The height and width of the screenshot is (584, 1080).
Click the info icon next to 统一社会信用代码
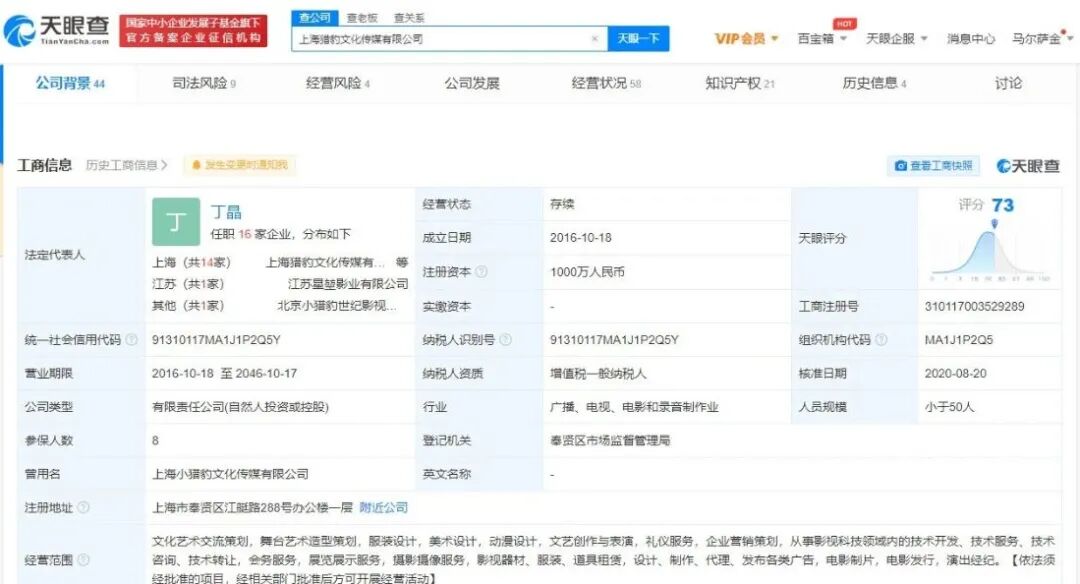(132, 339)
